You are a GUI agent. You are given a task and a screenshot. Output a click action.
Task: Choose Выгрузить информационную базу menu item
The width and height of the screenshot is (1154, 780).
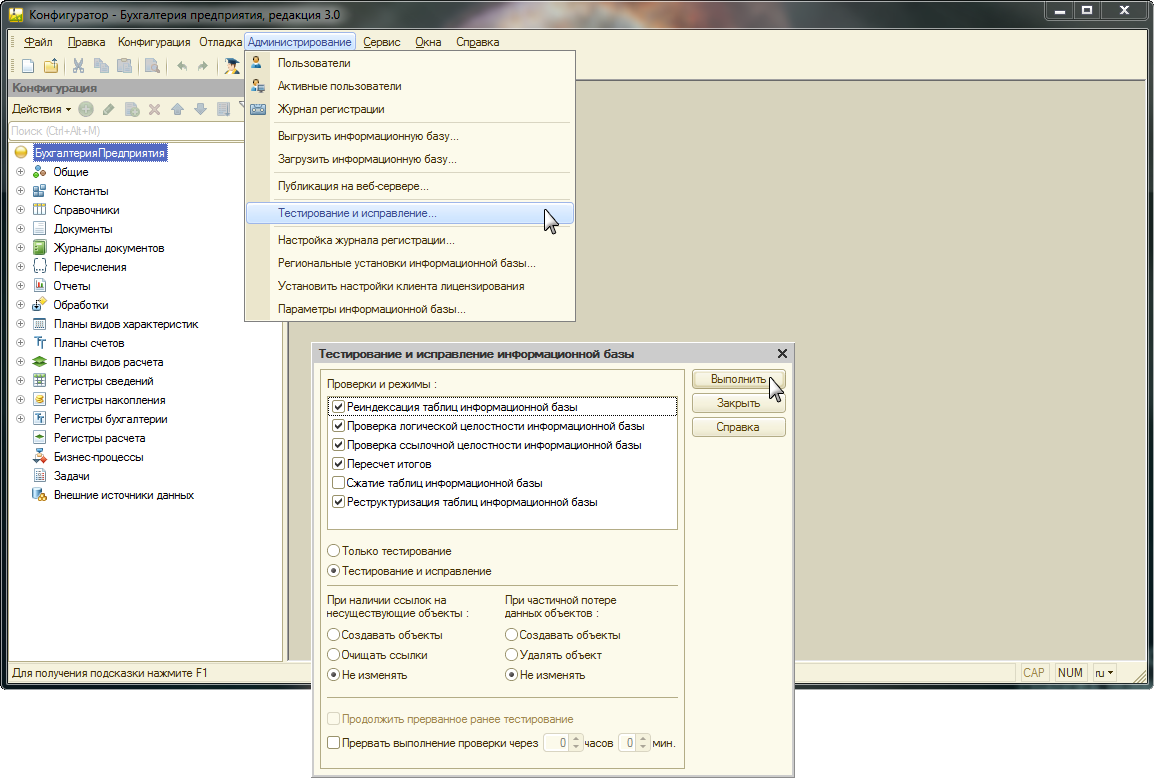[x=410, y=136]
